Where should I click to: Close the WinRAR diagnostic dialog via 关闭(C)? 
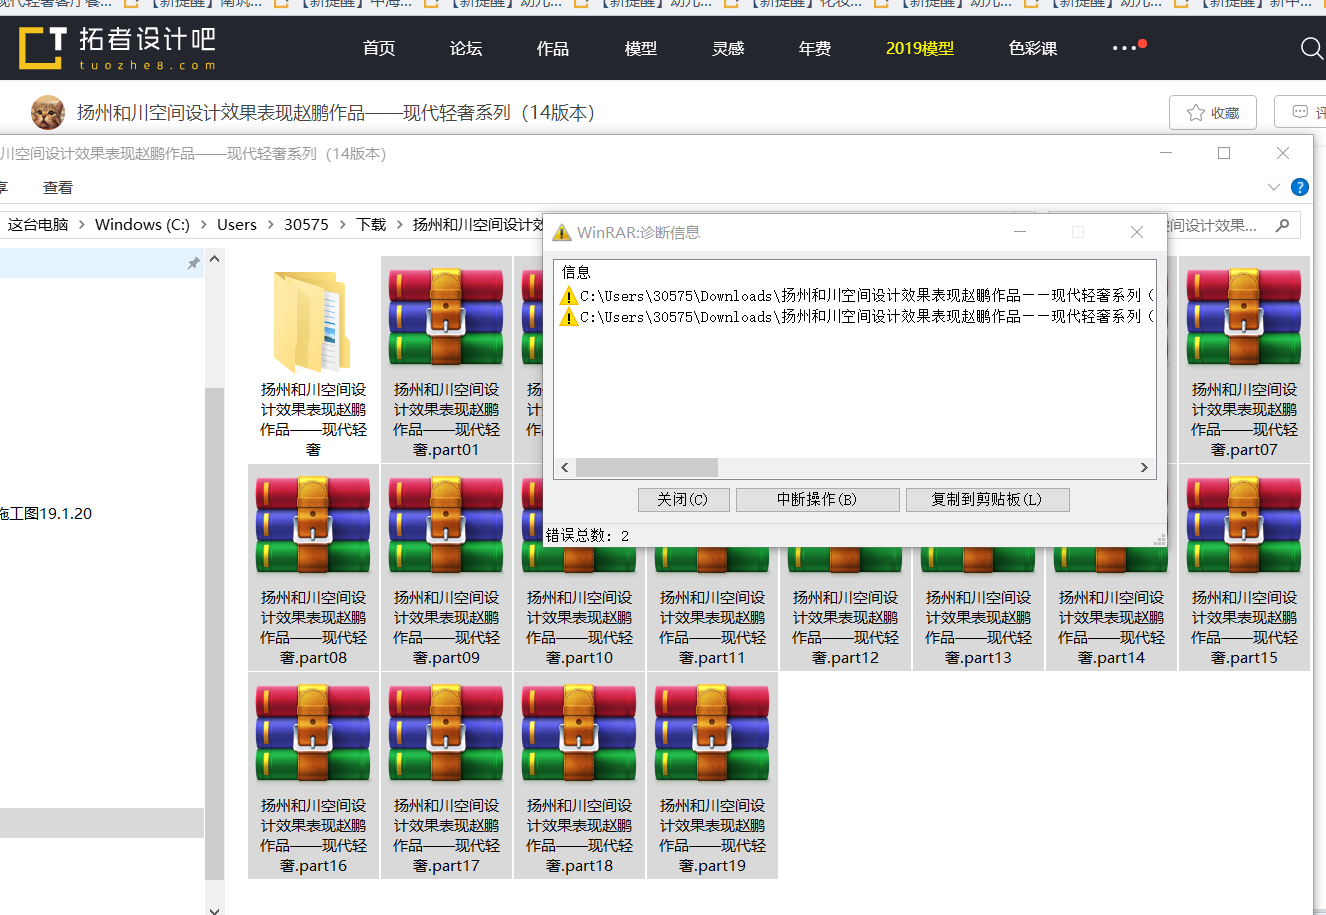point(682,499)
